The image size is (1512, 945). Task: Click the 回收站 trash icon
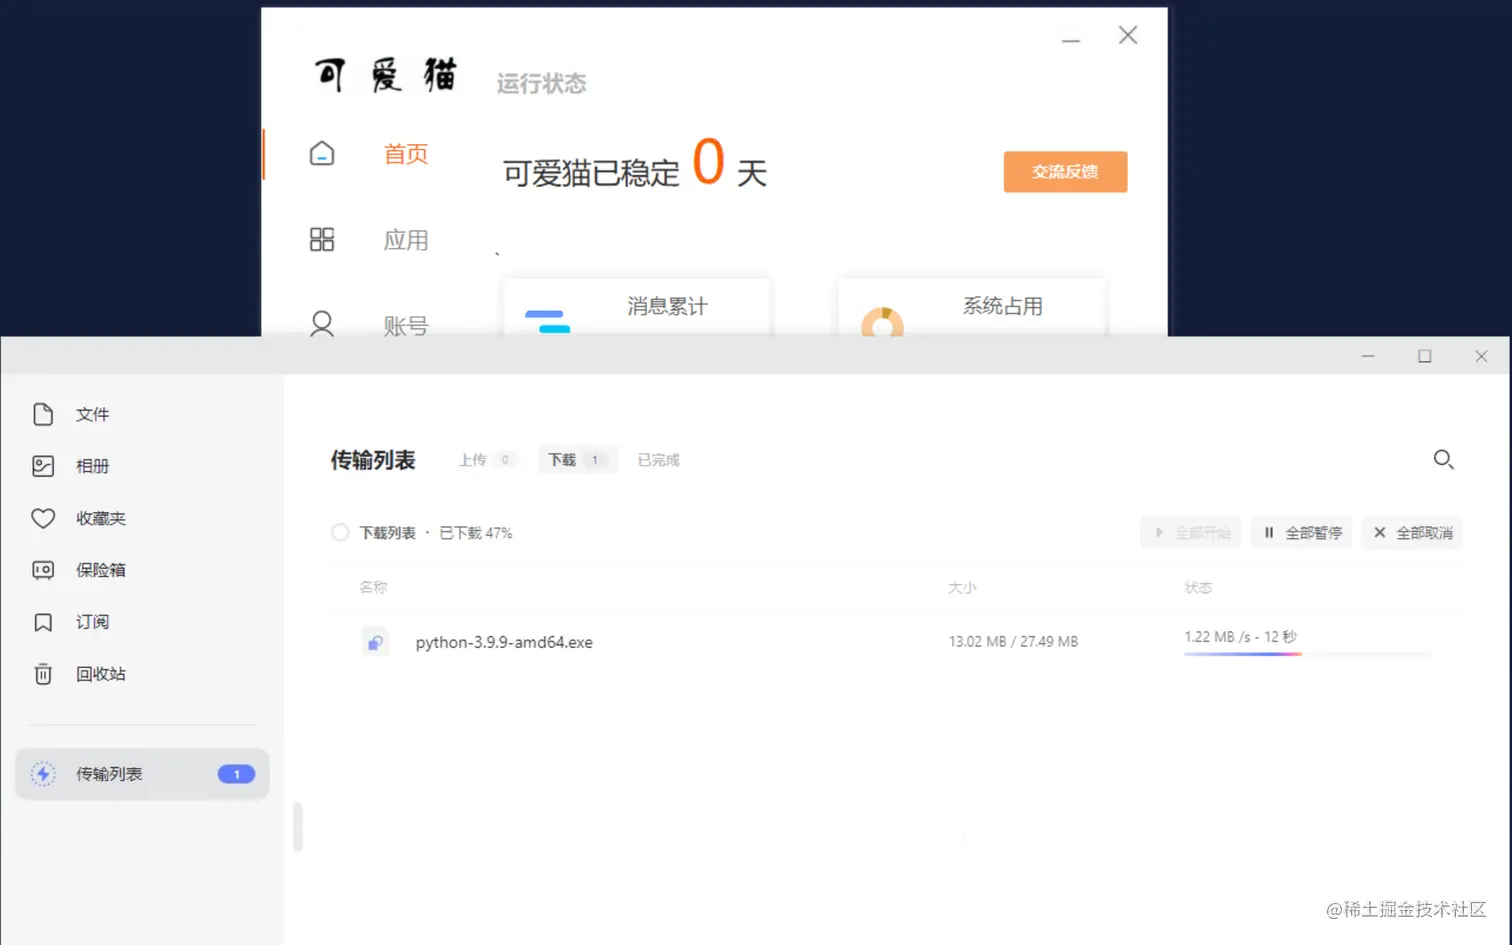(43, 674)
